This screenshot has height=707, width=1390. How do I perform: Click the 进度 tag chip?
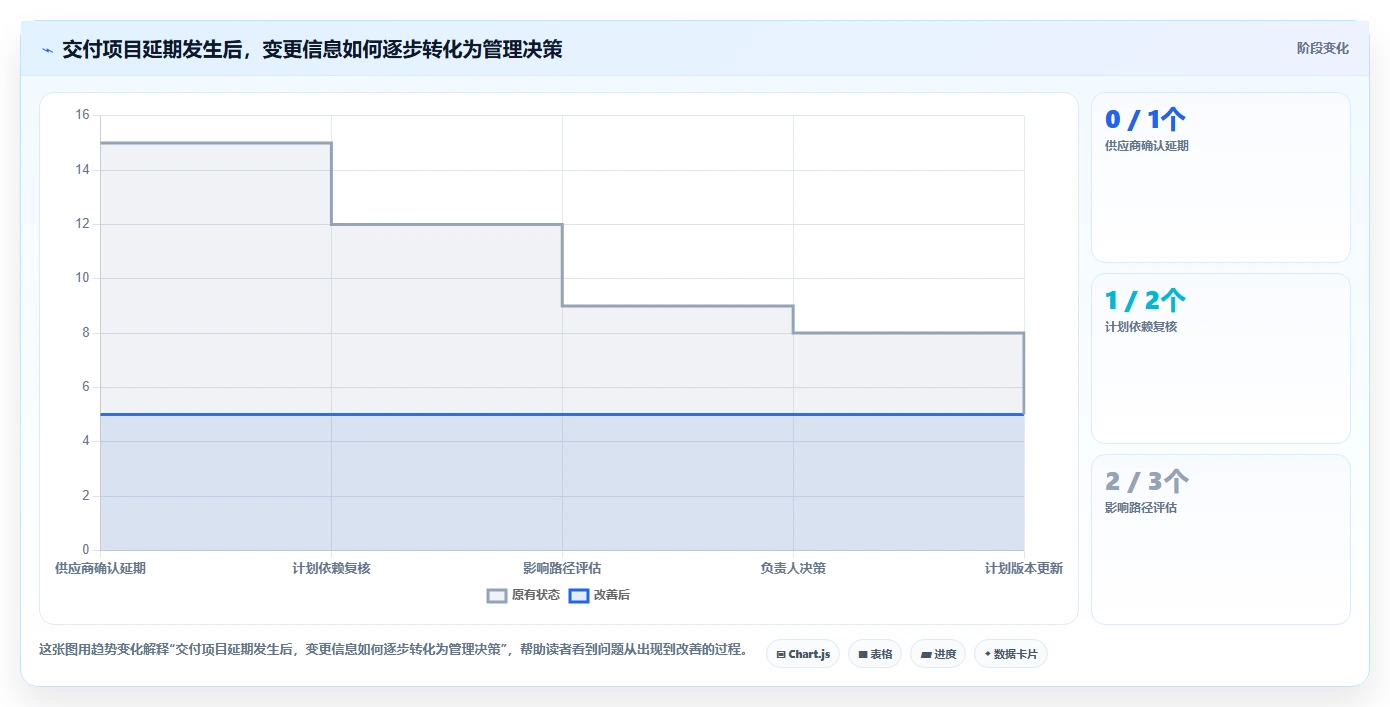tap(938, 654)
